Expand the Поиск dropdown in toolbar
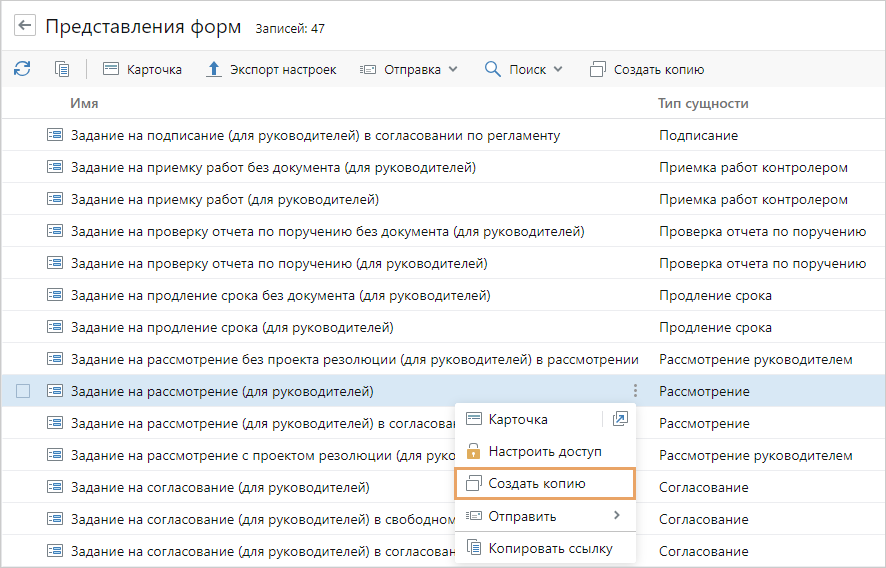This screenshot has height=568, width=886. click(x=523, y=69)
